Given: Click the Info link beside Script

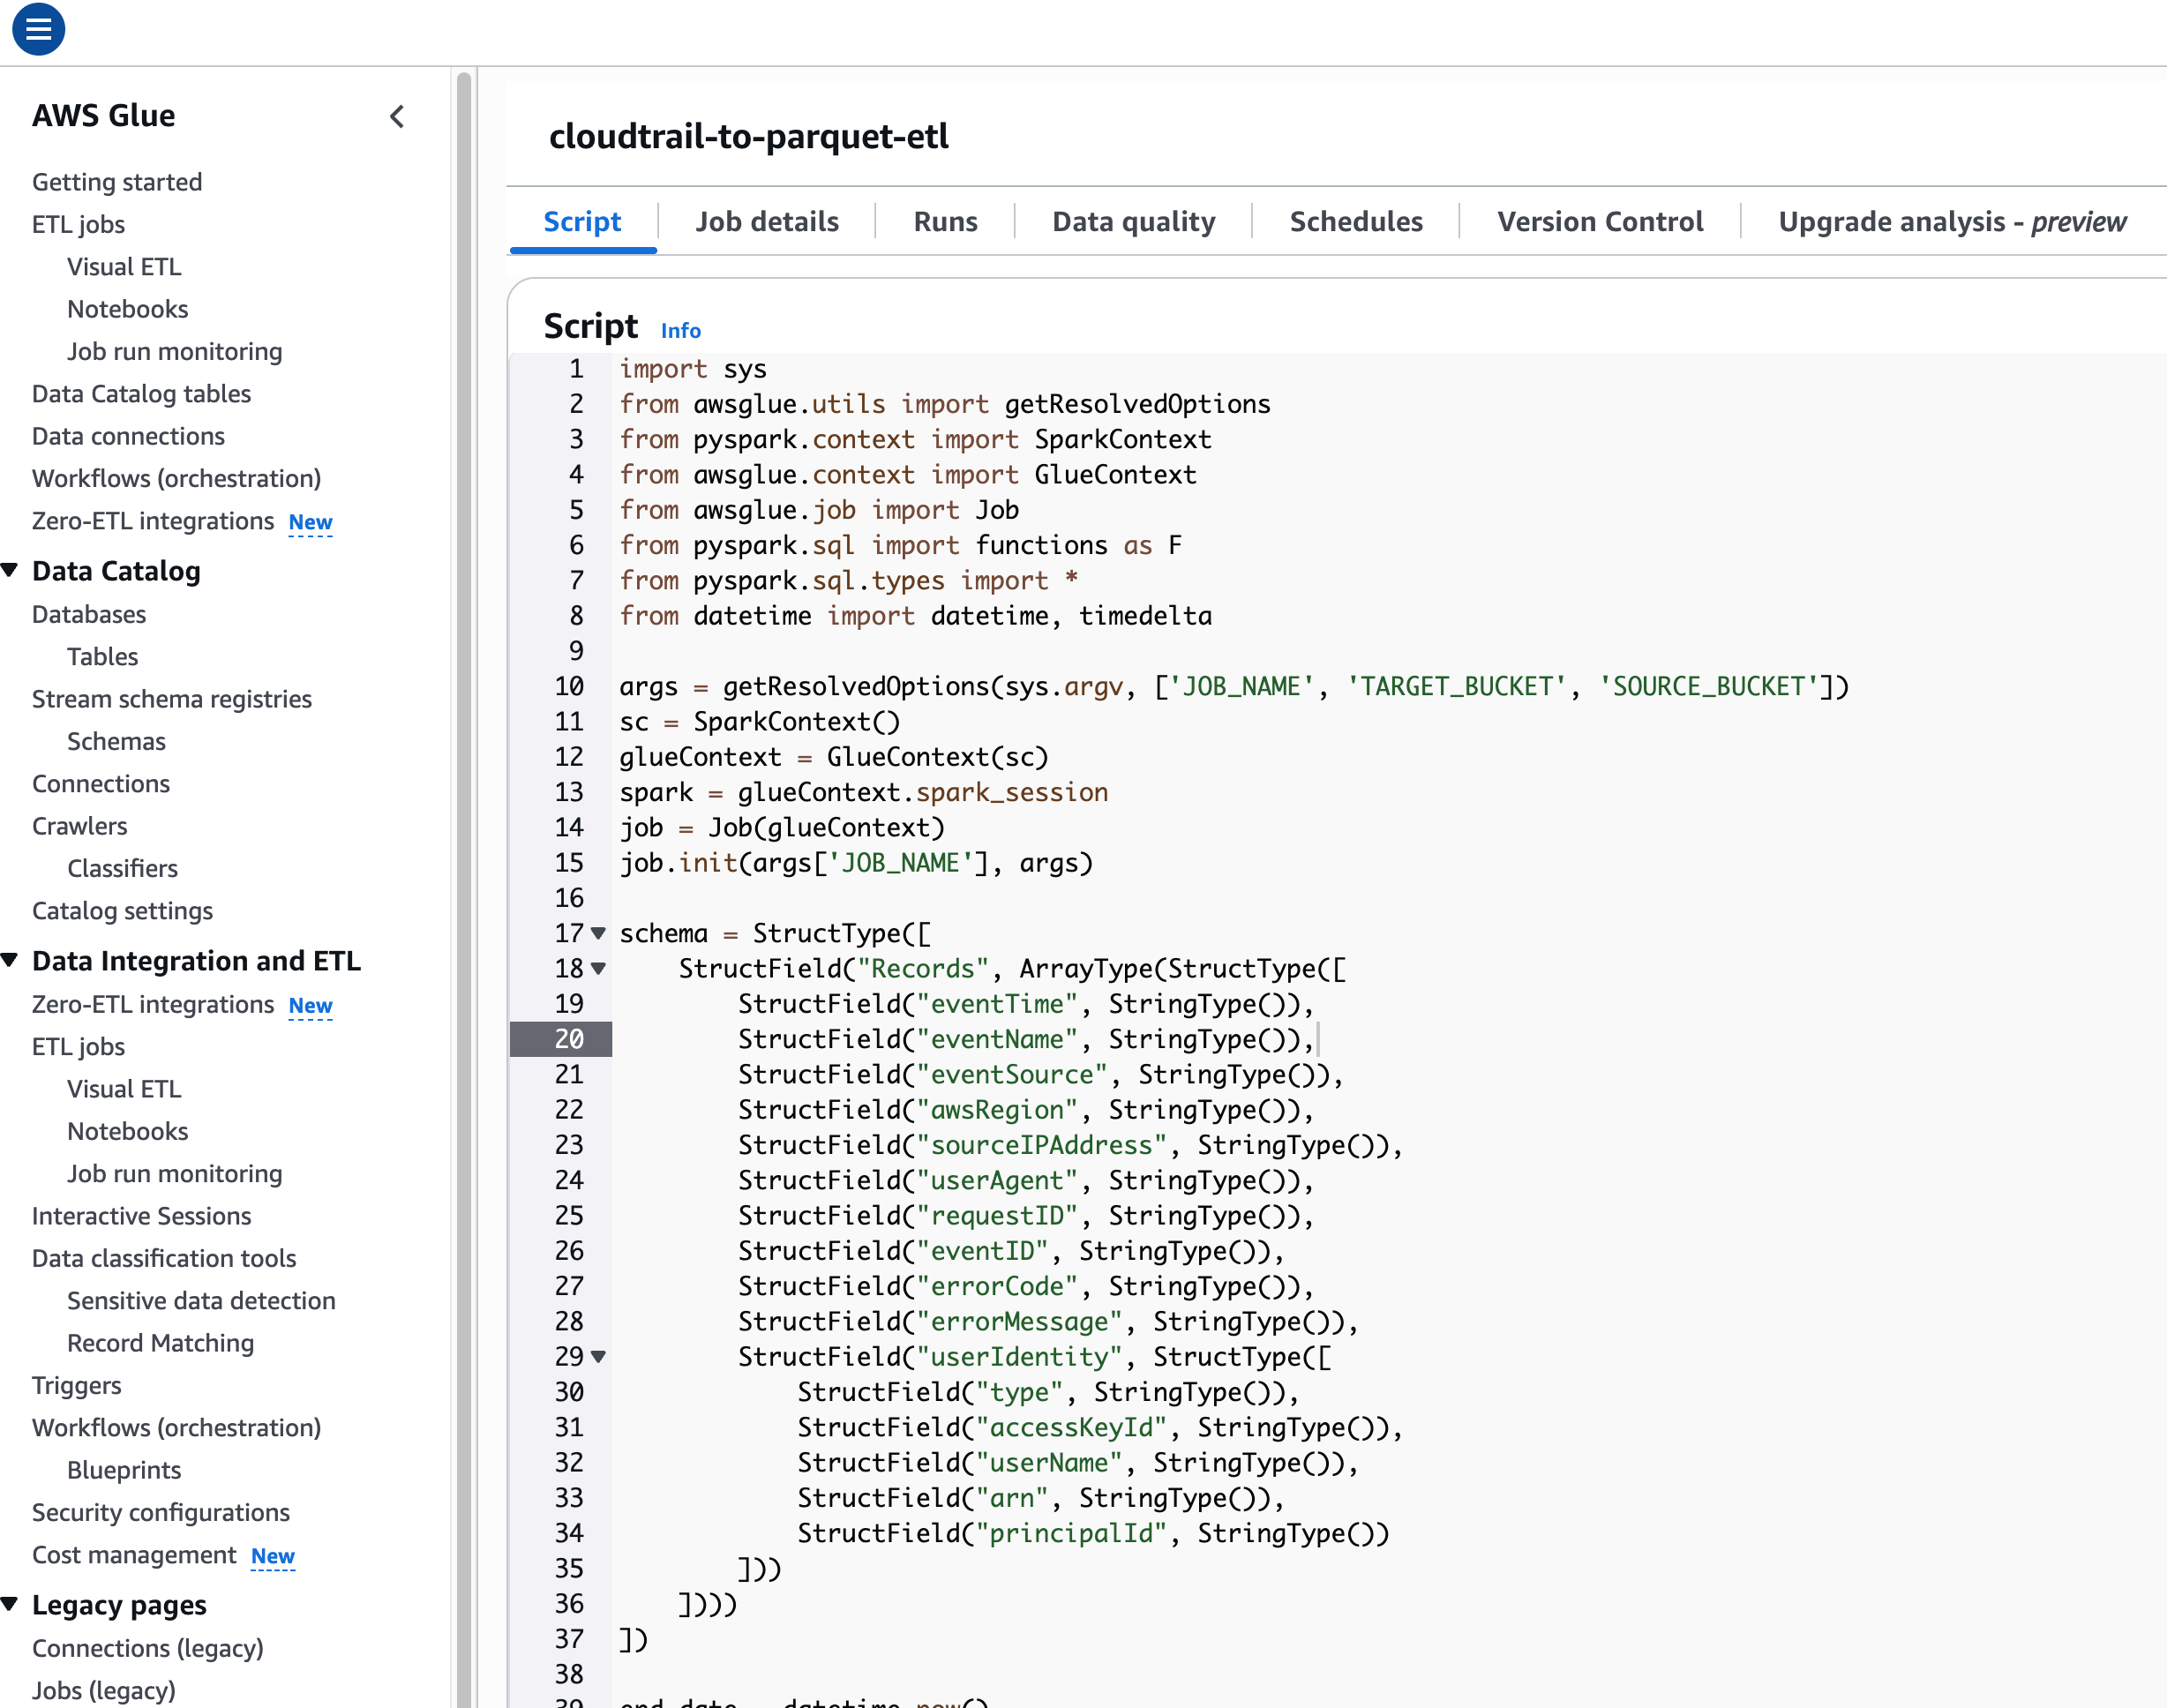Looking at the screenshot, I should (x=680, y=331).
